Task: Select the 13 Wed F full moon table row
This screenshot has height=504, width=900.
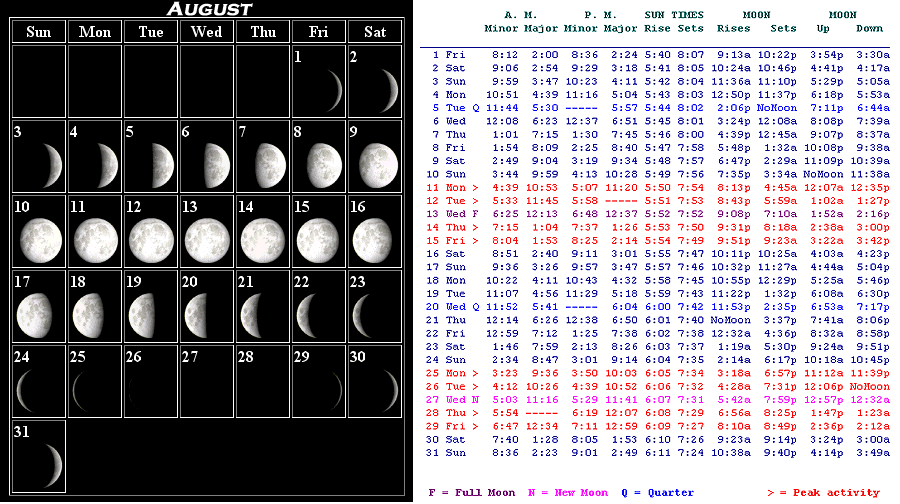Action: pos(657,213)
